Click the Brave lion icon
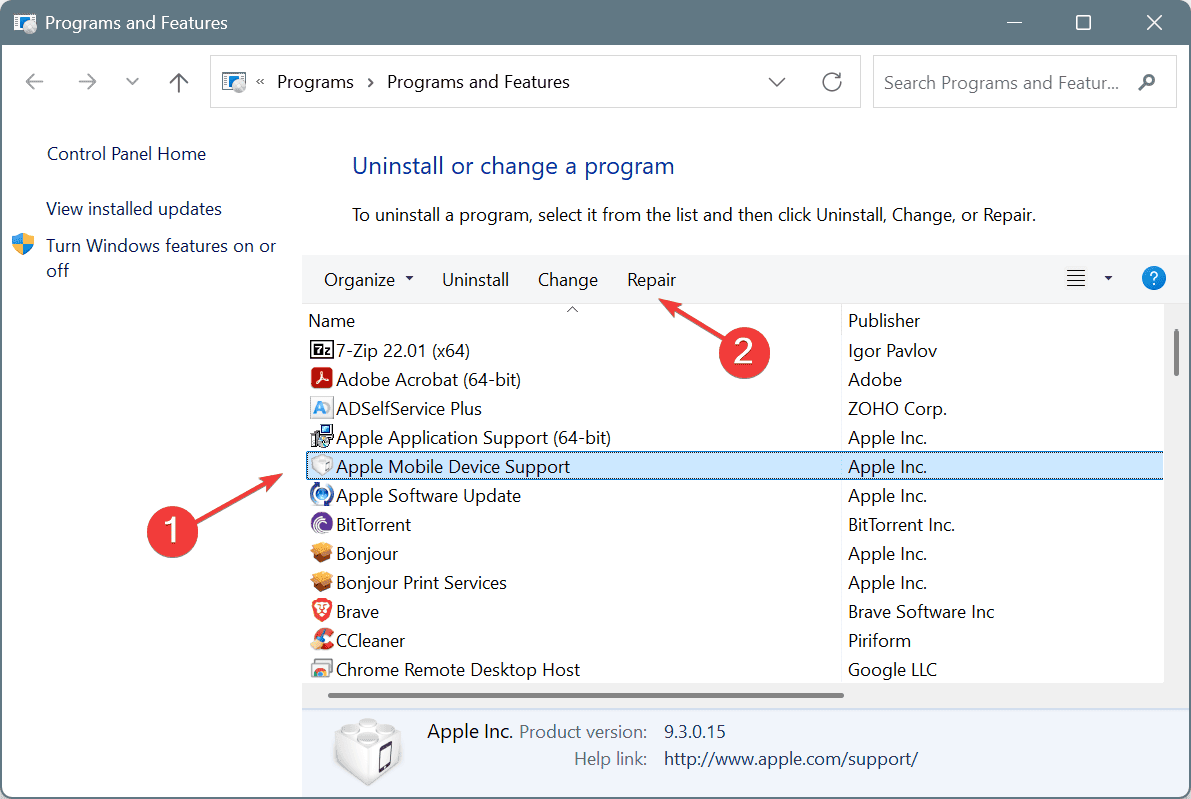The width and height of the screenshot is (1191, 799). click(322, 611)
